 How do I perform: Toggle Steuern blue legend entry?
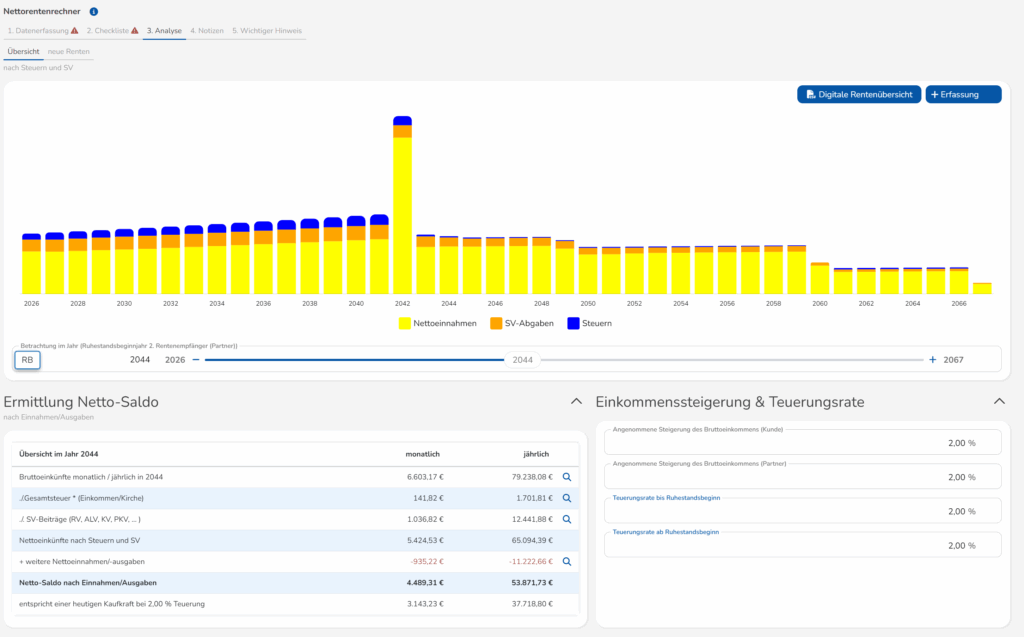click(x=589, y=323)
